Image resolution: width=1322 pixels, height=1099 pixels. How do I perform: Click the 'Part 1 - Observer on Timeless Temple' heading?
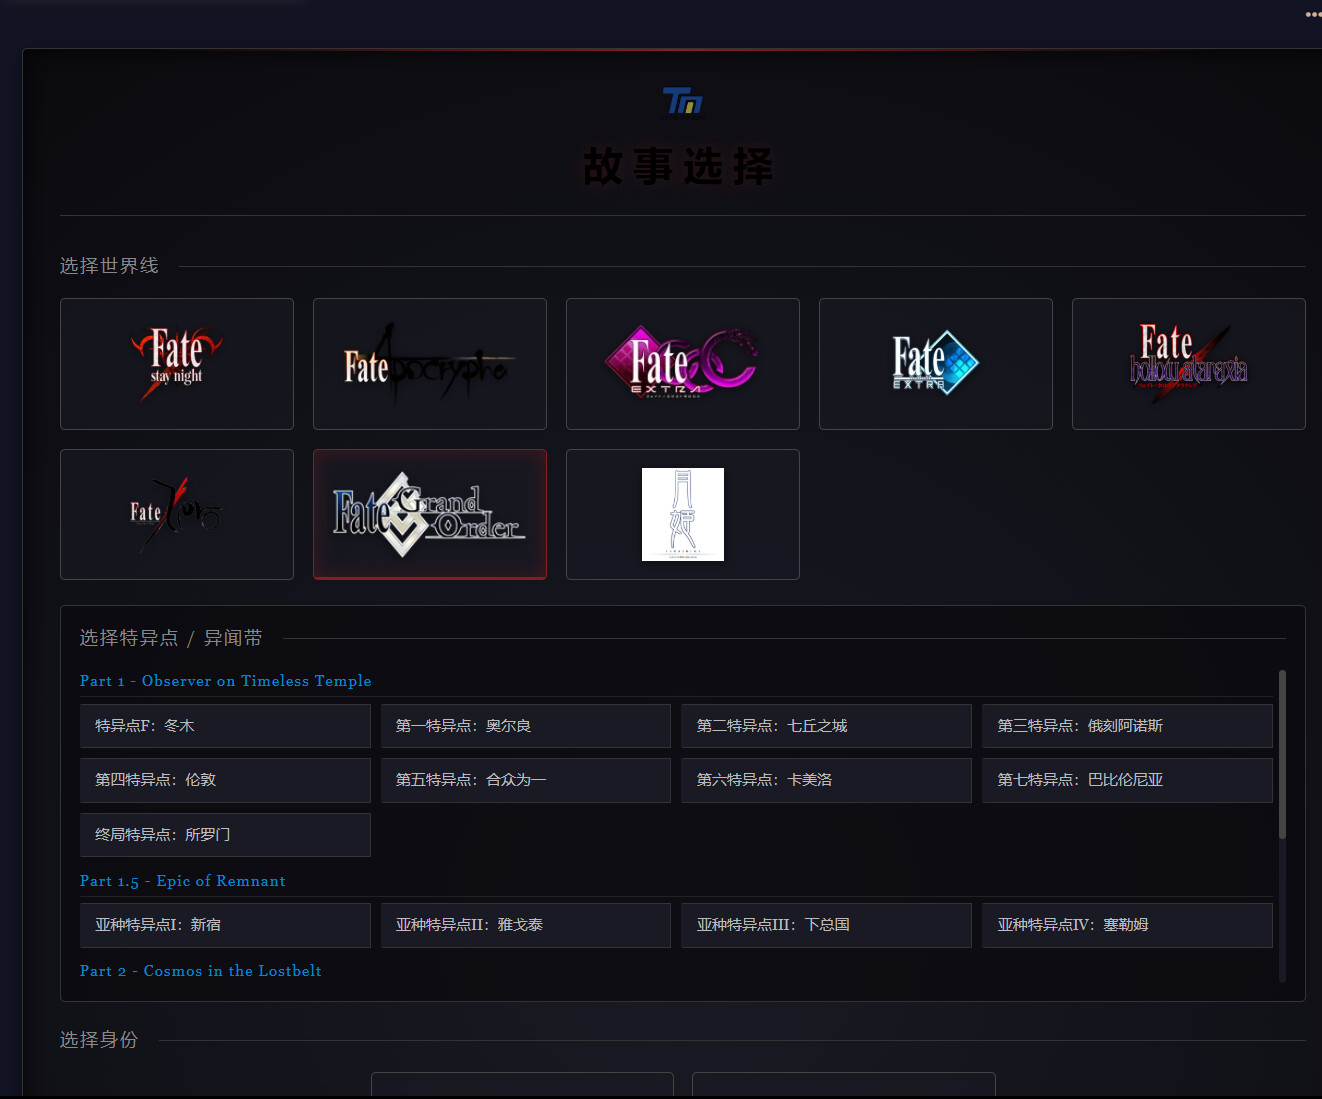coord(226,681)
